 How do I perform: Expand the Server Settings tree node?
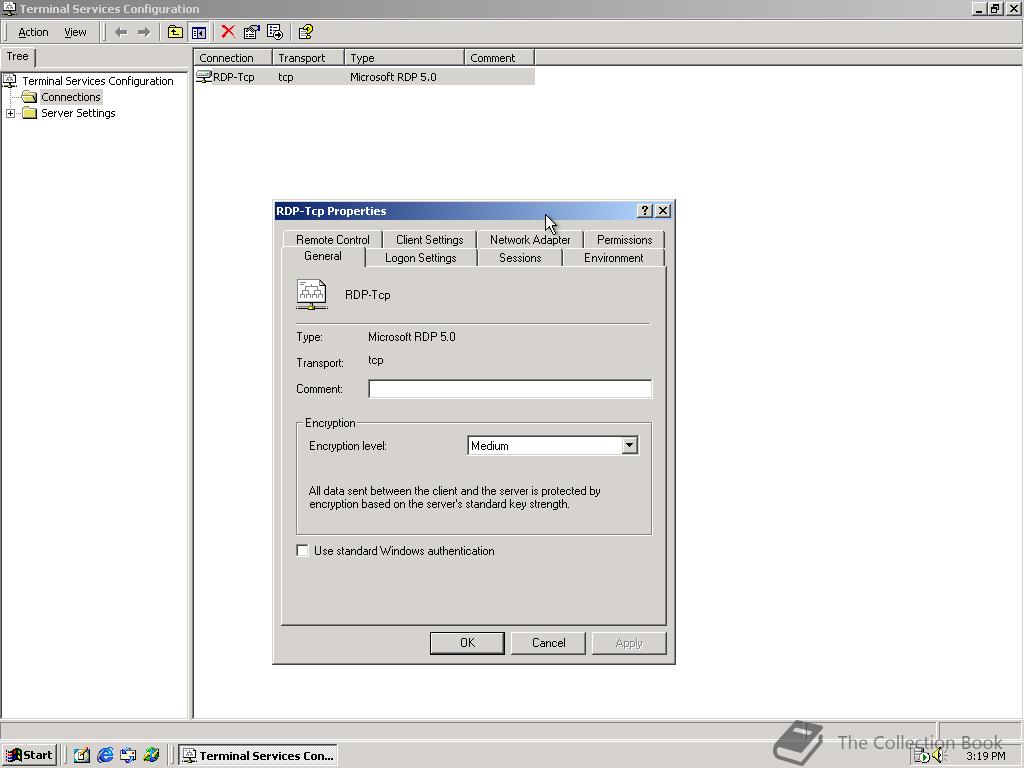tap(10, 114)
